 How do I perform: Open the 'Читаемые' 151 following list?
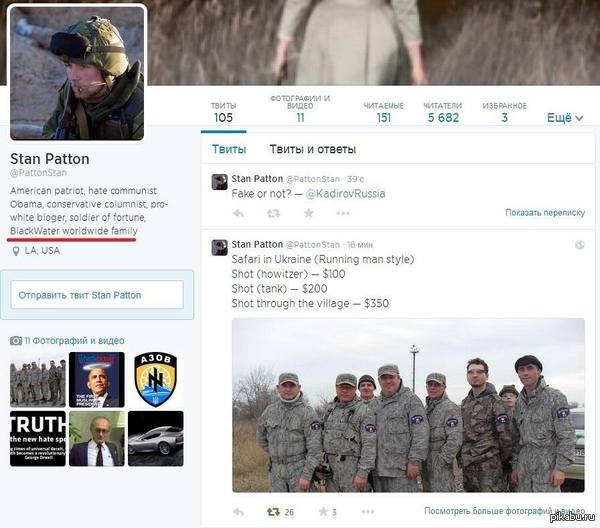pos(383,112)
